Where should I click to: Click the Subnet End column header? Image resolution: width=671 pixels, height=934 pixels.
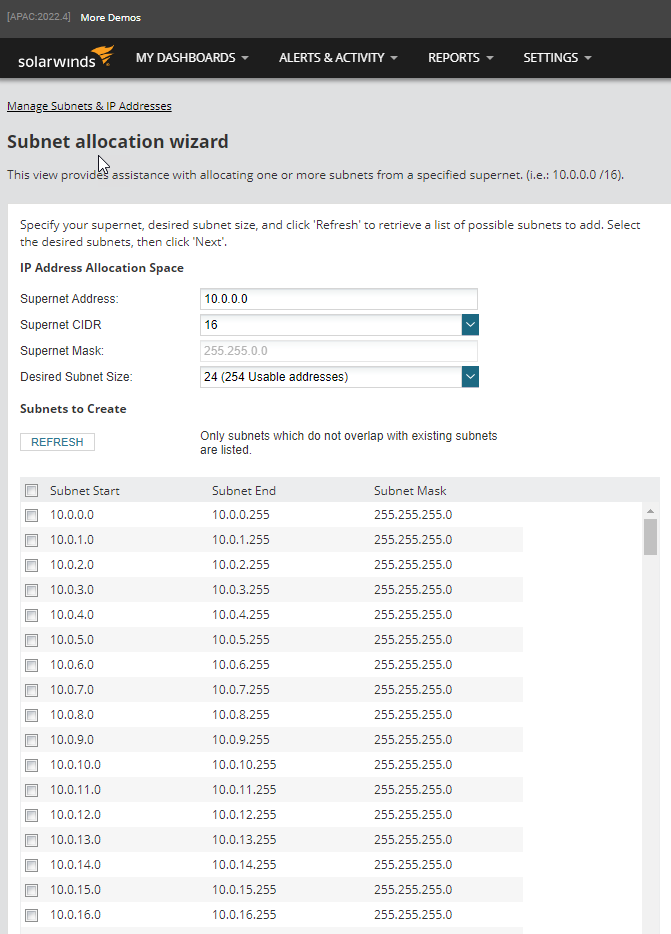244,491
